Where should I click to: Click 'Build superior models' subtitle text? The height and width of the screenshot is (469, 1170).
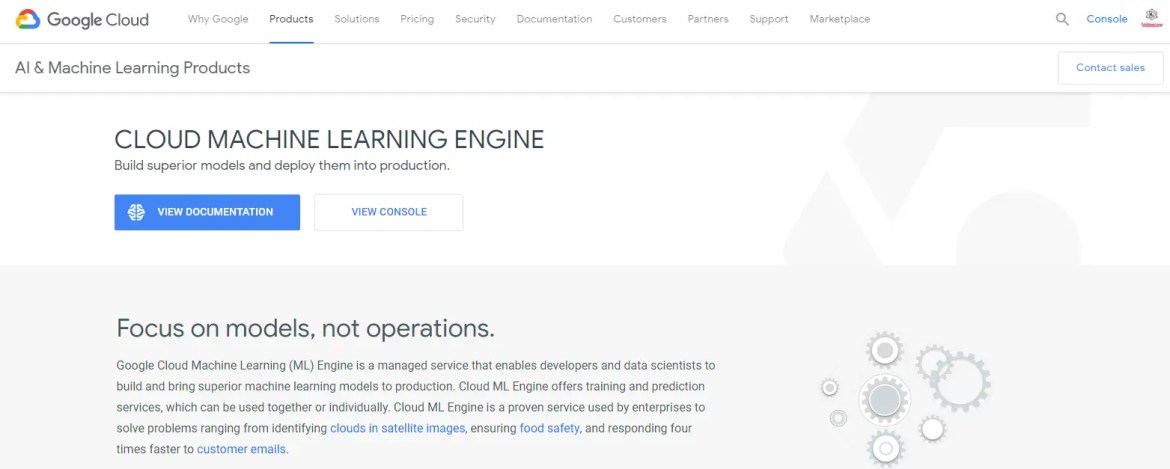[282, 166]
